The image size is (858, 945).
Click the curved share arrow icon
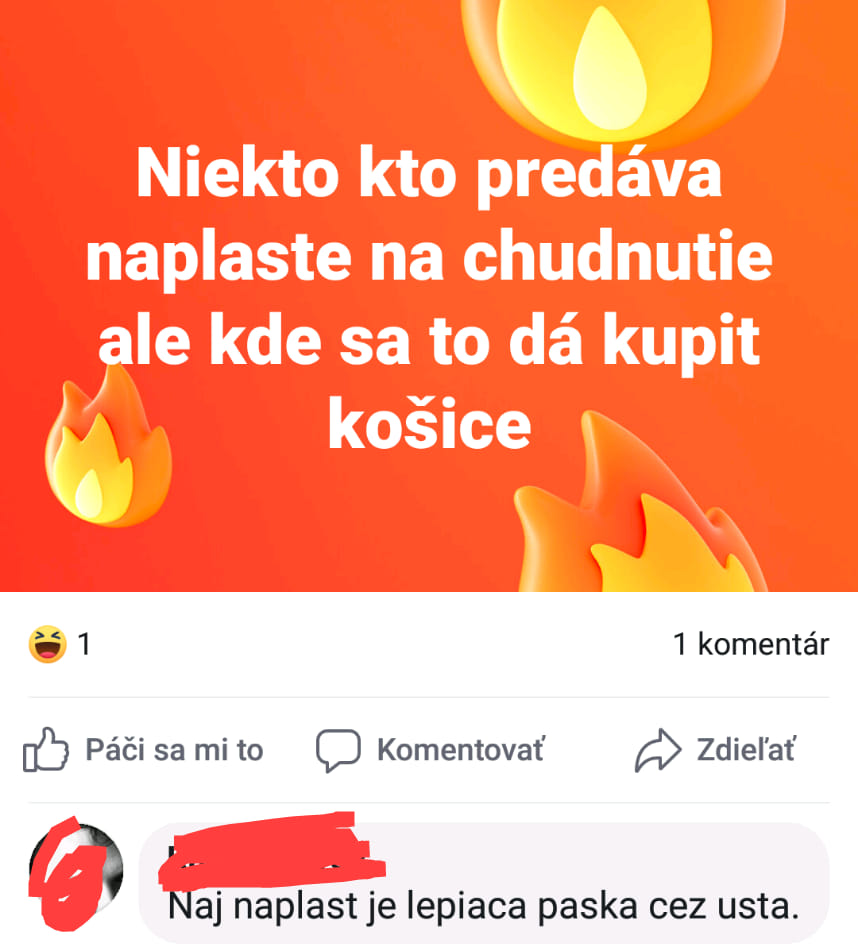[658, 750]
